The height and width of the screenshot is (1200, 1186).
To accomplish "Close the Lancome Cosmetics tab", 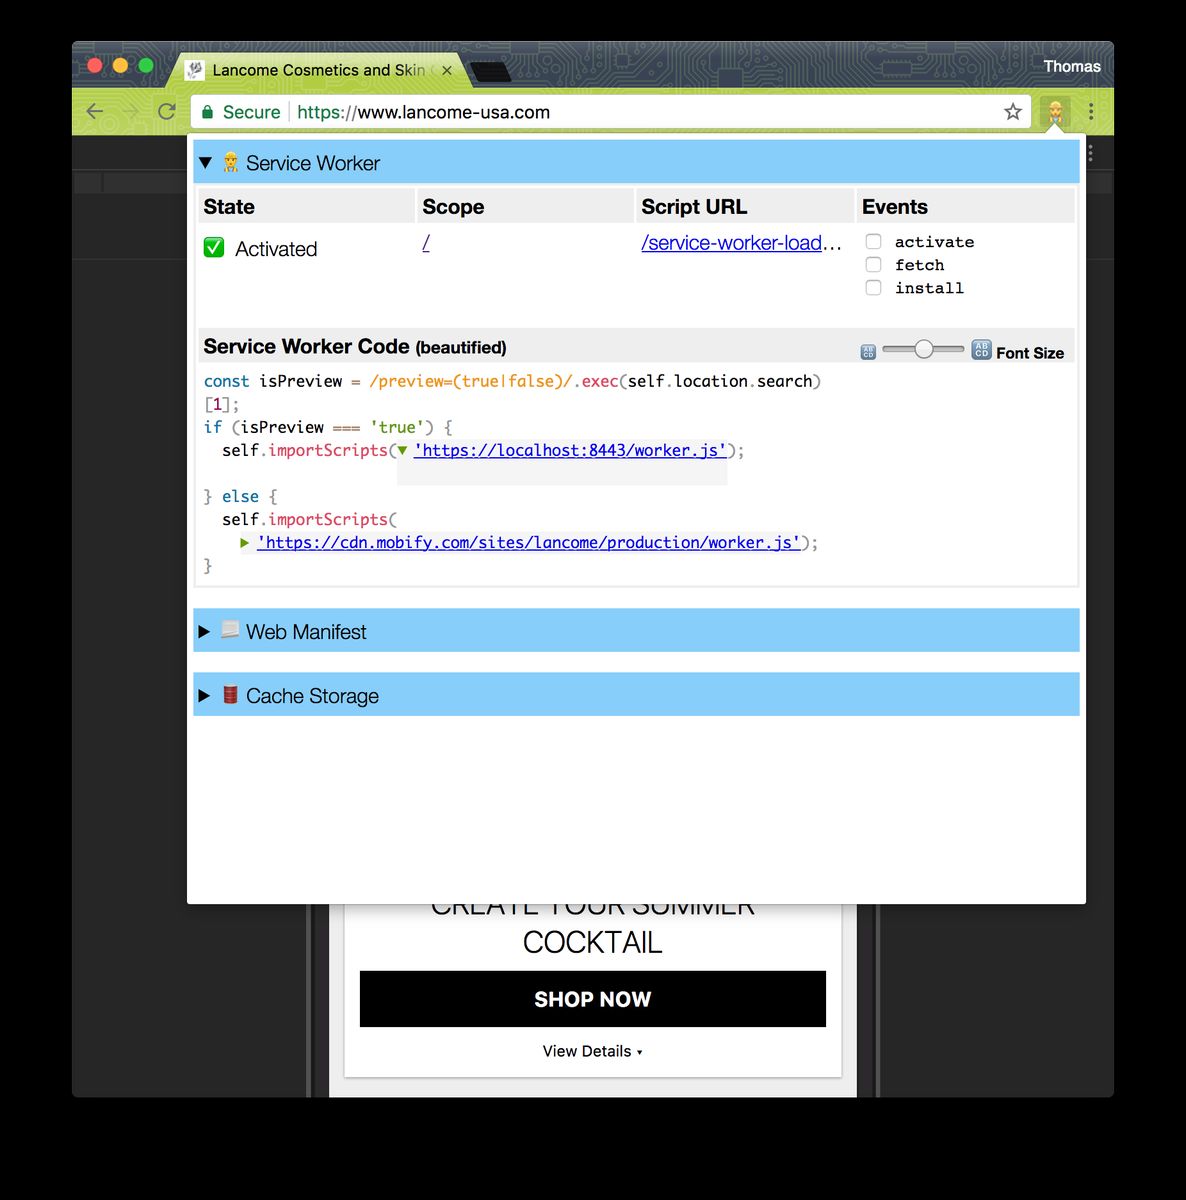I will pyautogui.click(x=447, y=70).
